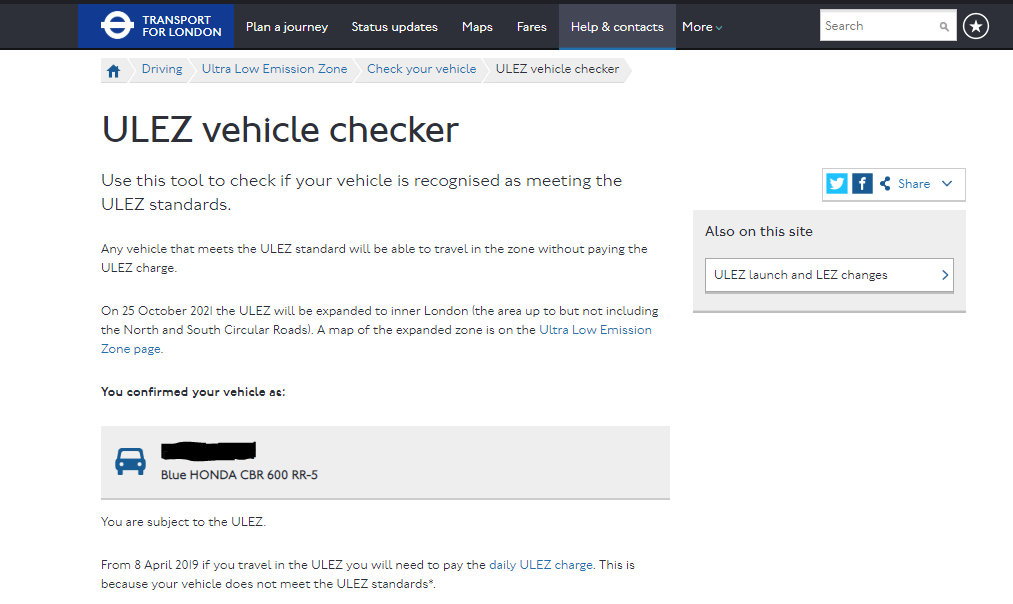The height and width of the screenshot is (604, 1013).
Task: Select Status updates in navigation bar
Action: pos(394,27)
